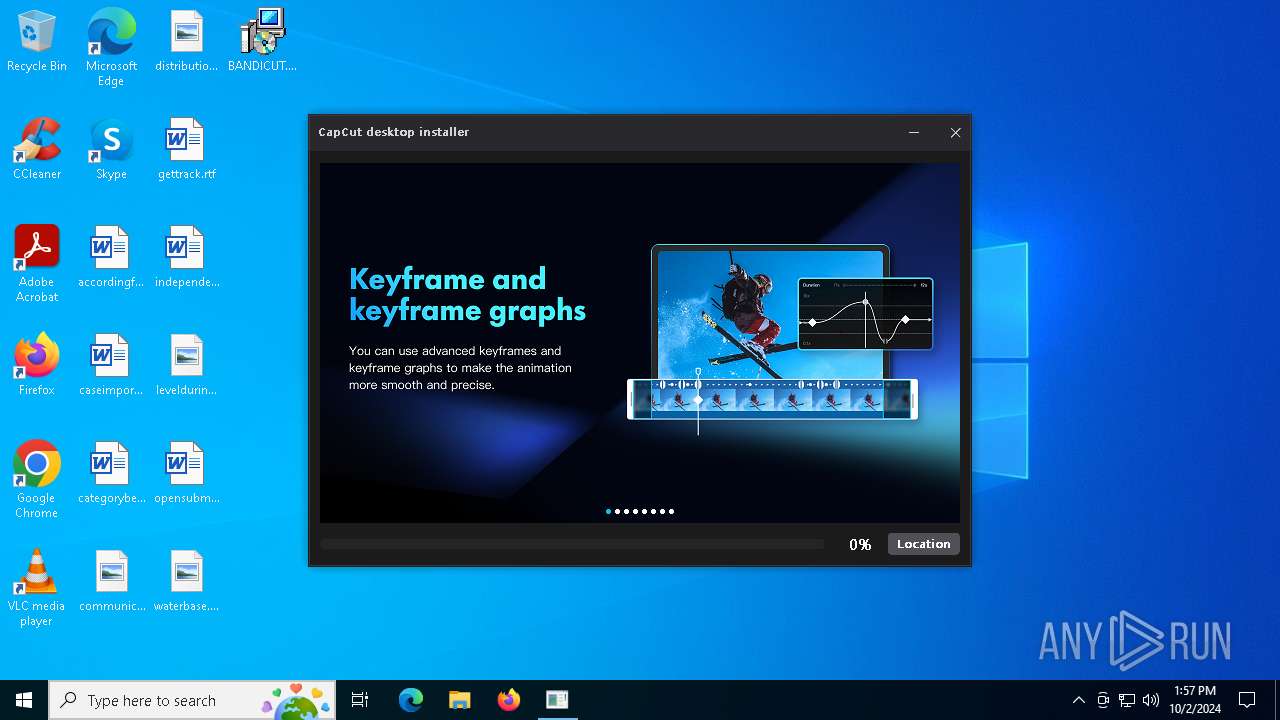
Task: Click the installation progress bar
Action: click(572, 544)
